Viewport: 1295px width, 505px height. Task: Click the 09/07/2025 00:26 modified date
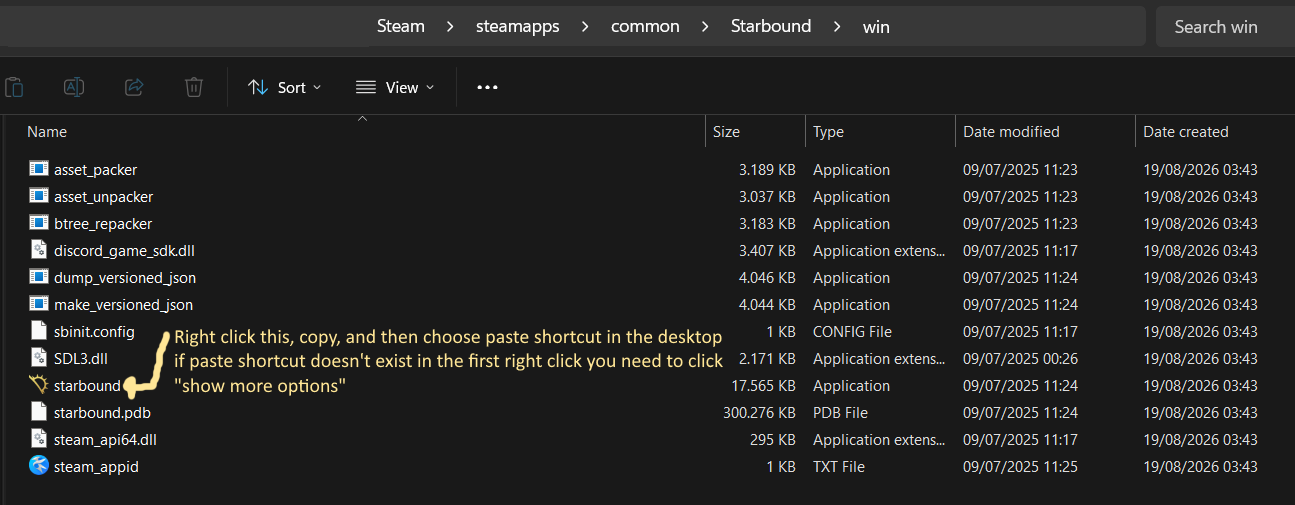[1020, 358]
